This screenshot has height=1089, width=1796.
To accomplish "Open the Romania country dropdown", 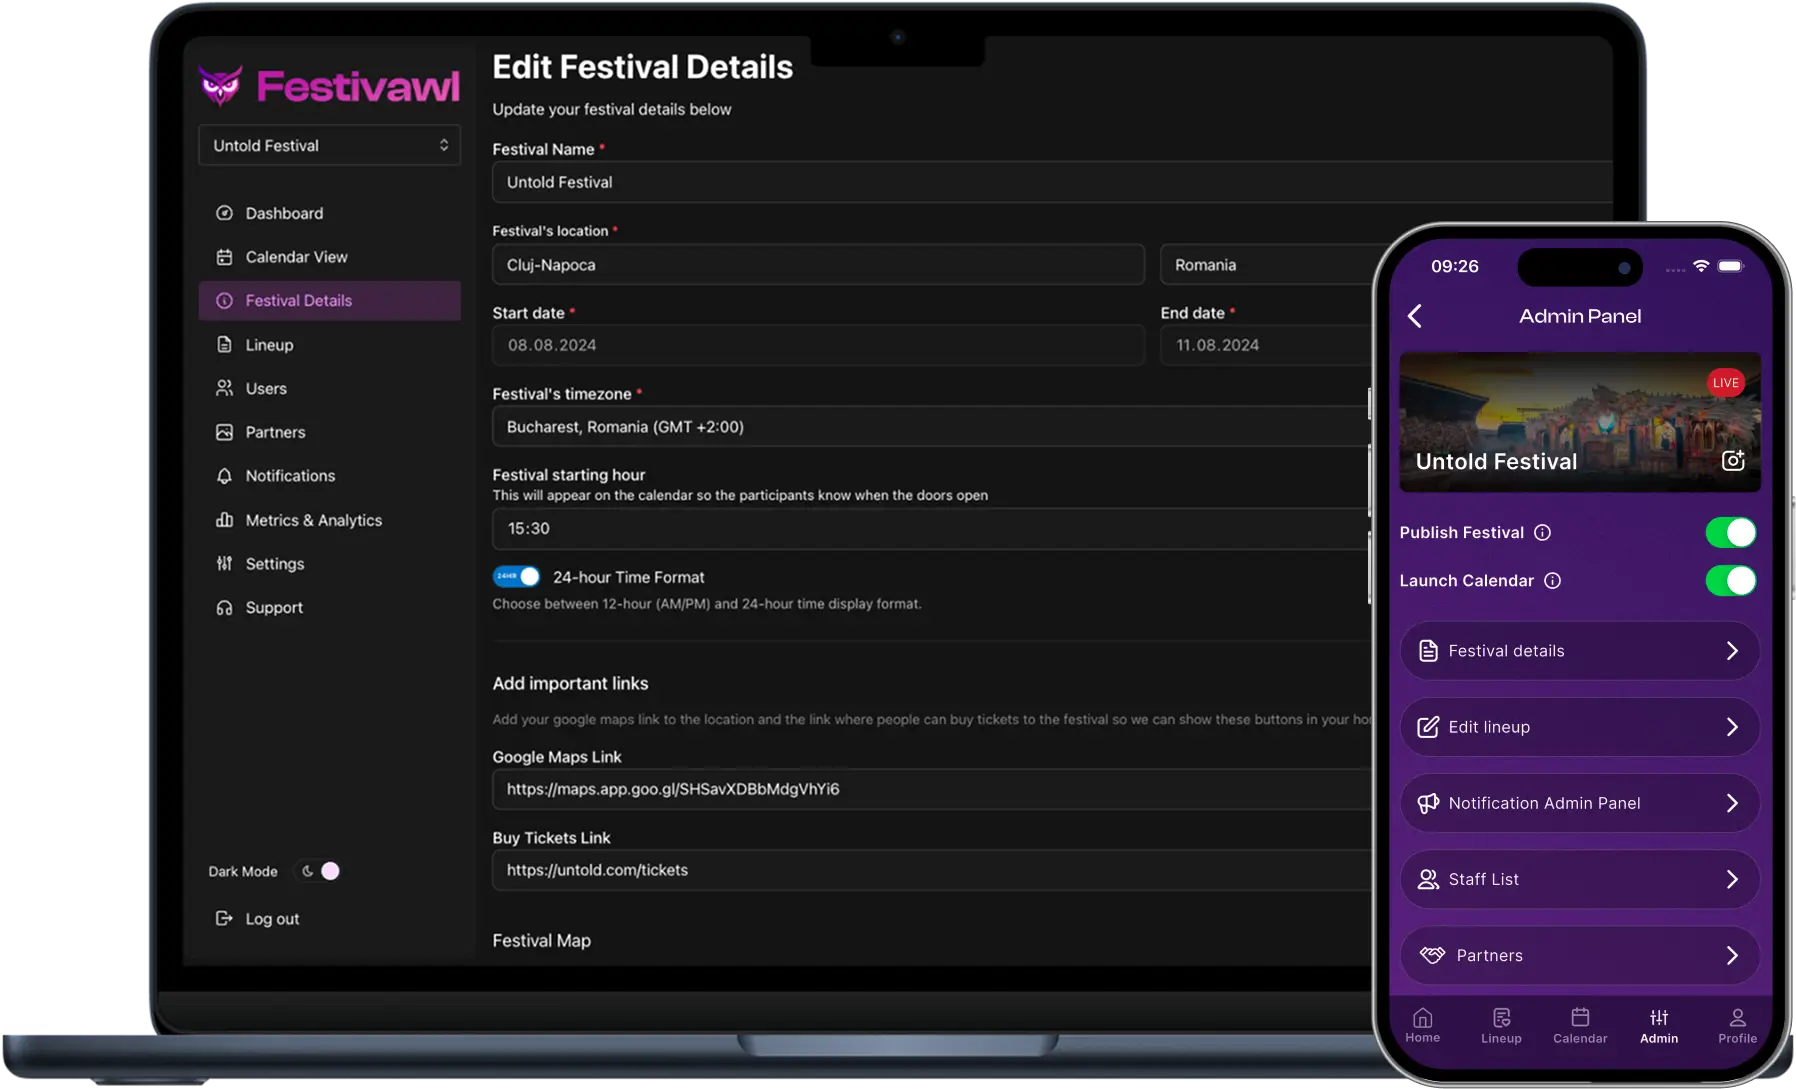I will coord(1266,265).
